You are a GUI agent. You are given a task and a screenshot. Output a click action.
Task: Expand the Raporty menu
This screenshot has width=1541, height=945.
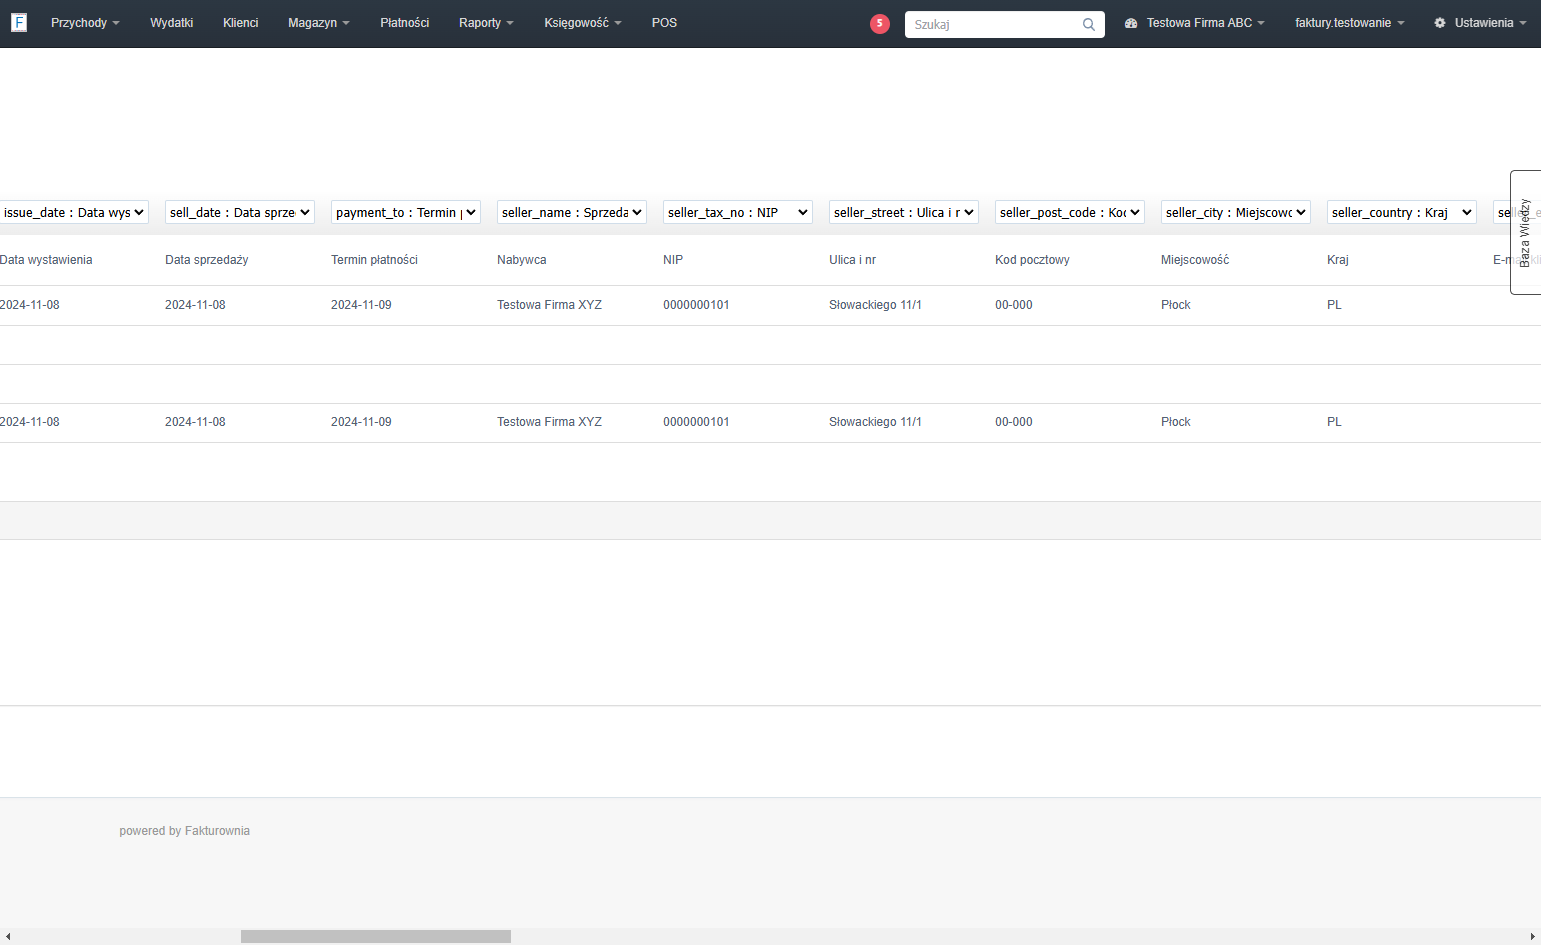486,23
